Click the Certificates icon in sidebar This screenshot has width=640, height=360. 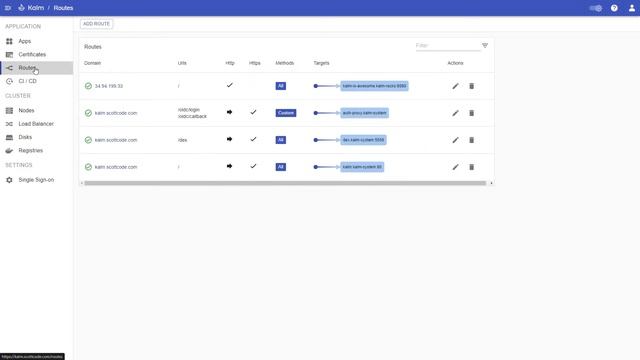tap(9, 54)
